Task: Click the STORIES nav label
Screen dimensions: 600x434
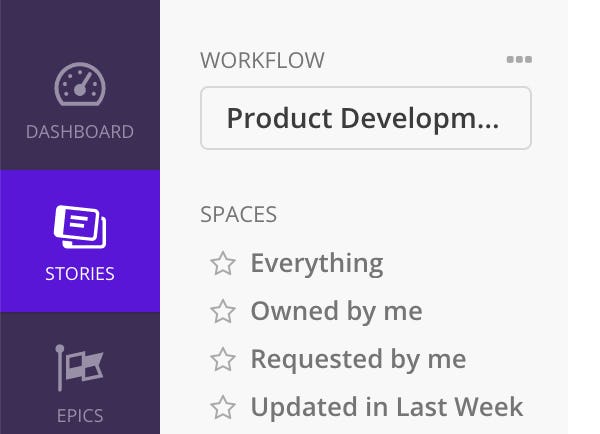Action: coord(80,274)
